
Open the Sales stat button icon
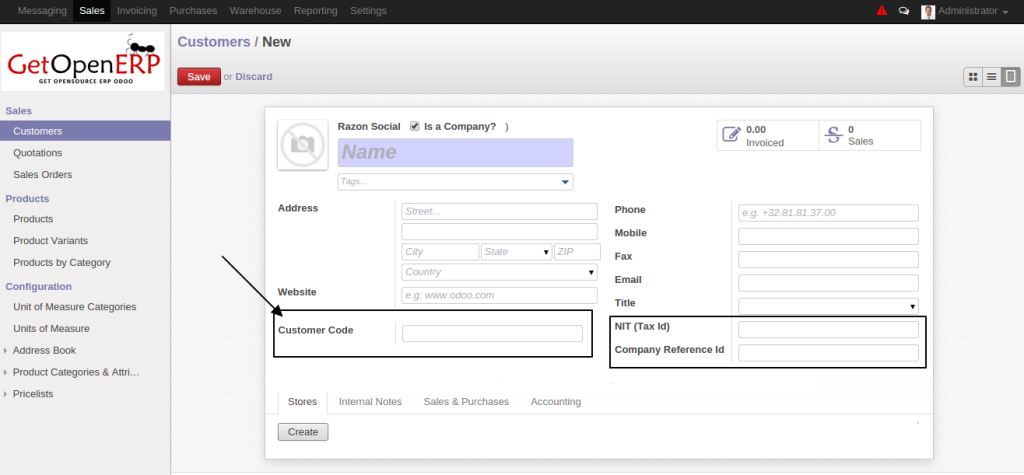832,135
